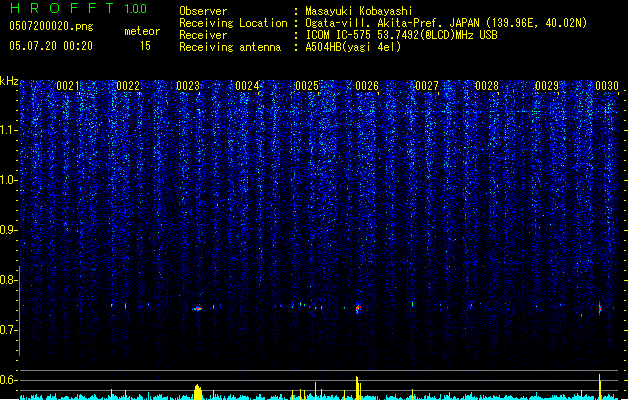Click the Receiver value ICOM IC-575
The image size is (629, 400).
(x=340, y=35)
